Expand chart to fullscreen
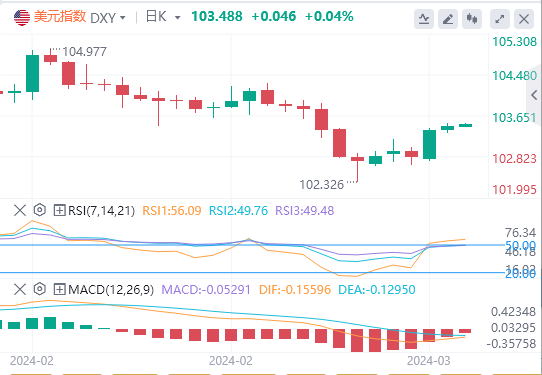The image size is (542, 375). pyautogui.click(x=499, y=19)
